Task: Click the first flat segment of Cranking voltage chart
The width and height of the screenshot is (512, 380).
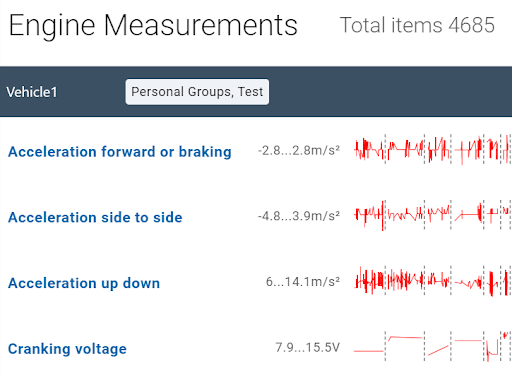Action: click(x=369, y=351)
